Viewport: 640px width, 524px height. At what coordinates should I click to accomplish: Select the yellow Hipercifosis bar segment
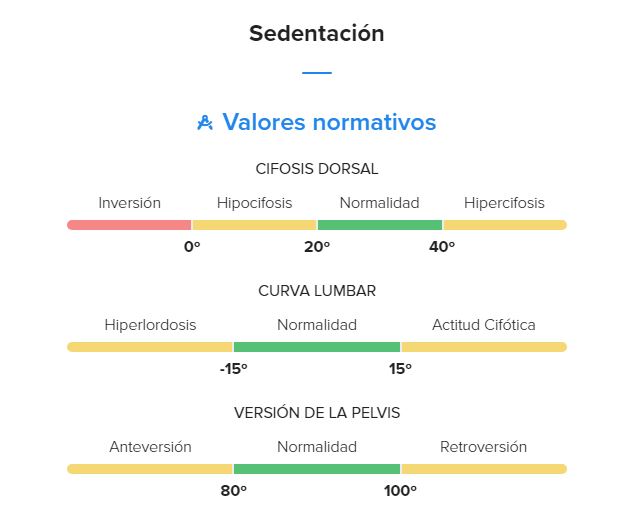(505, 225)
